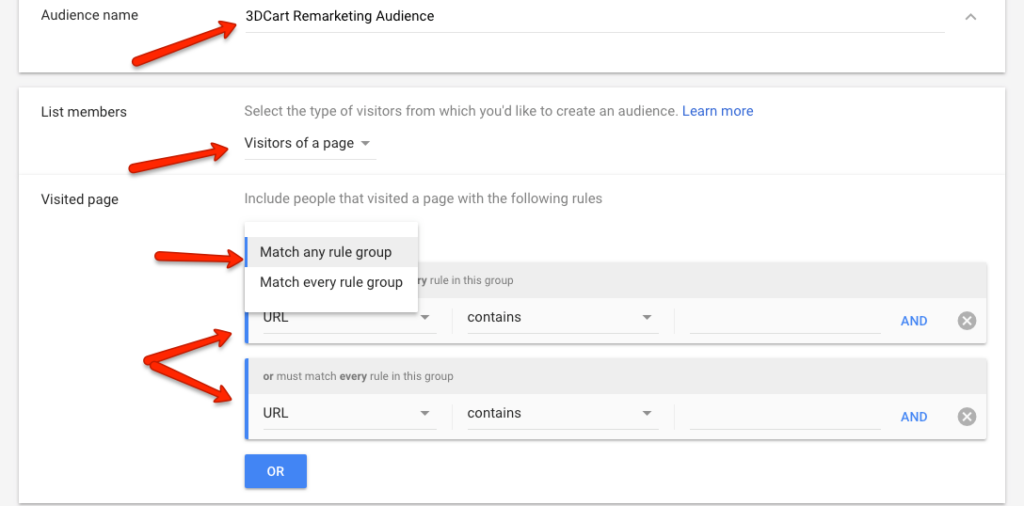1024x506 pixels.
Task: Click the 'Audience name' label
Action: (x=89, y=15)
